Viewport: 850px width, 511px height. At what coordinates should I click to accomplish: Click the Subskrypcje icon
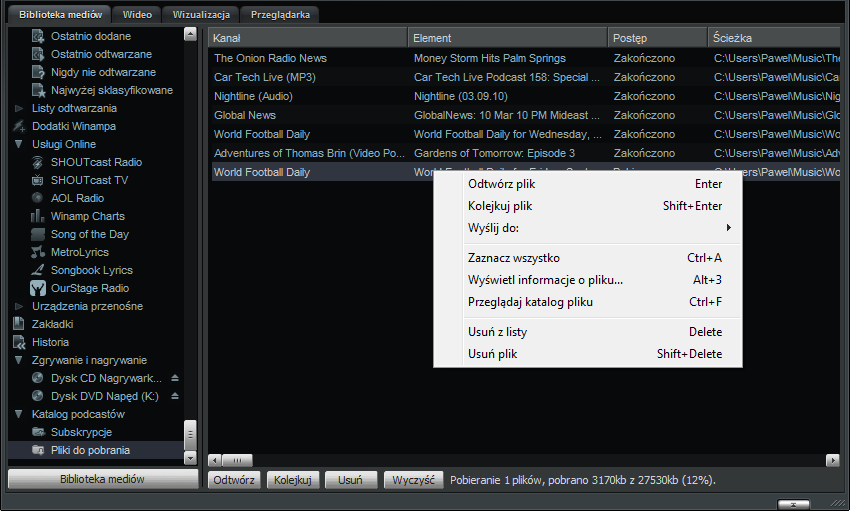[x=38, y=432]
